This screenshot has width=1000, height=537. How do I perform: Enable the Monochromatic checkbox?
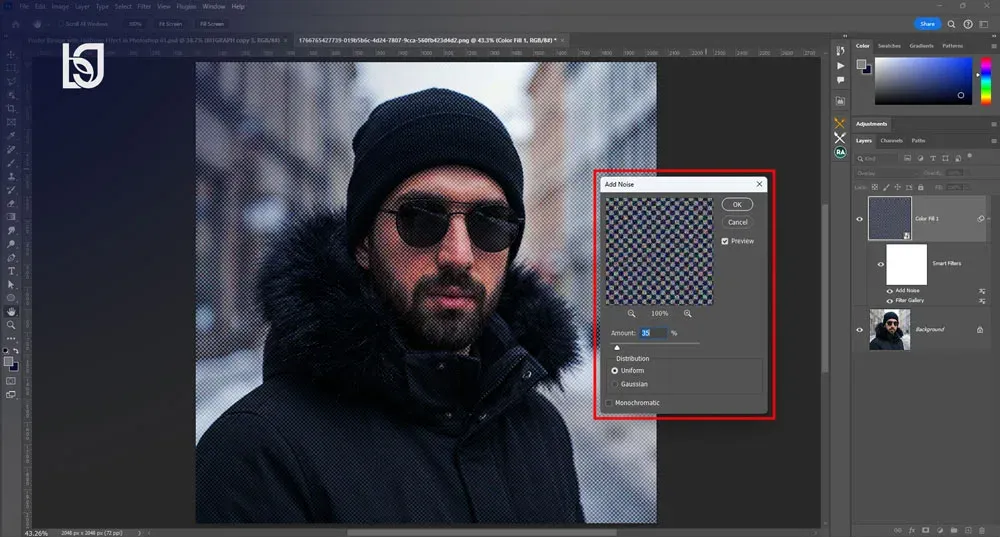tap(609, 403)
